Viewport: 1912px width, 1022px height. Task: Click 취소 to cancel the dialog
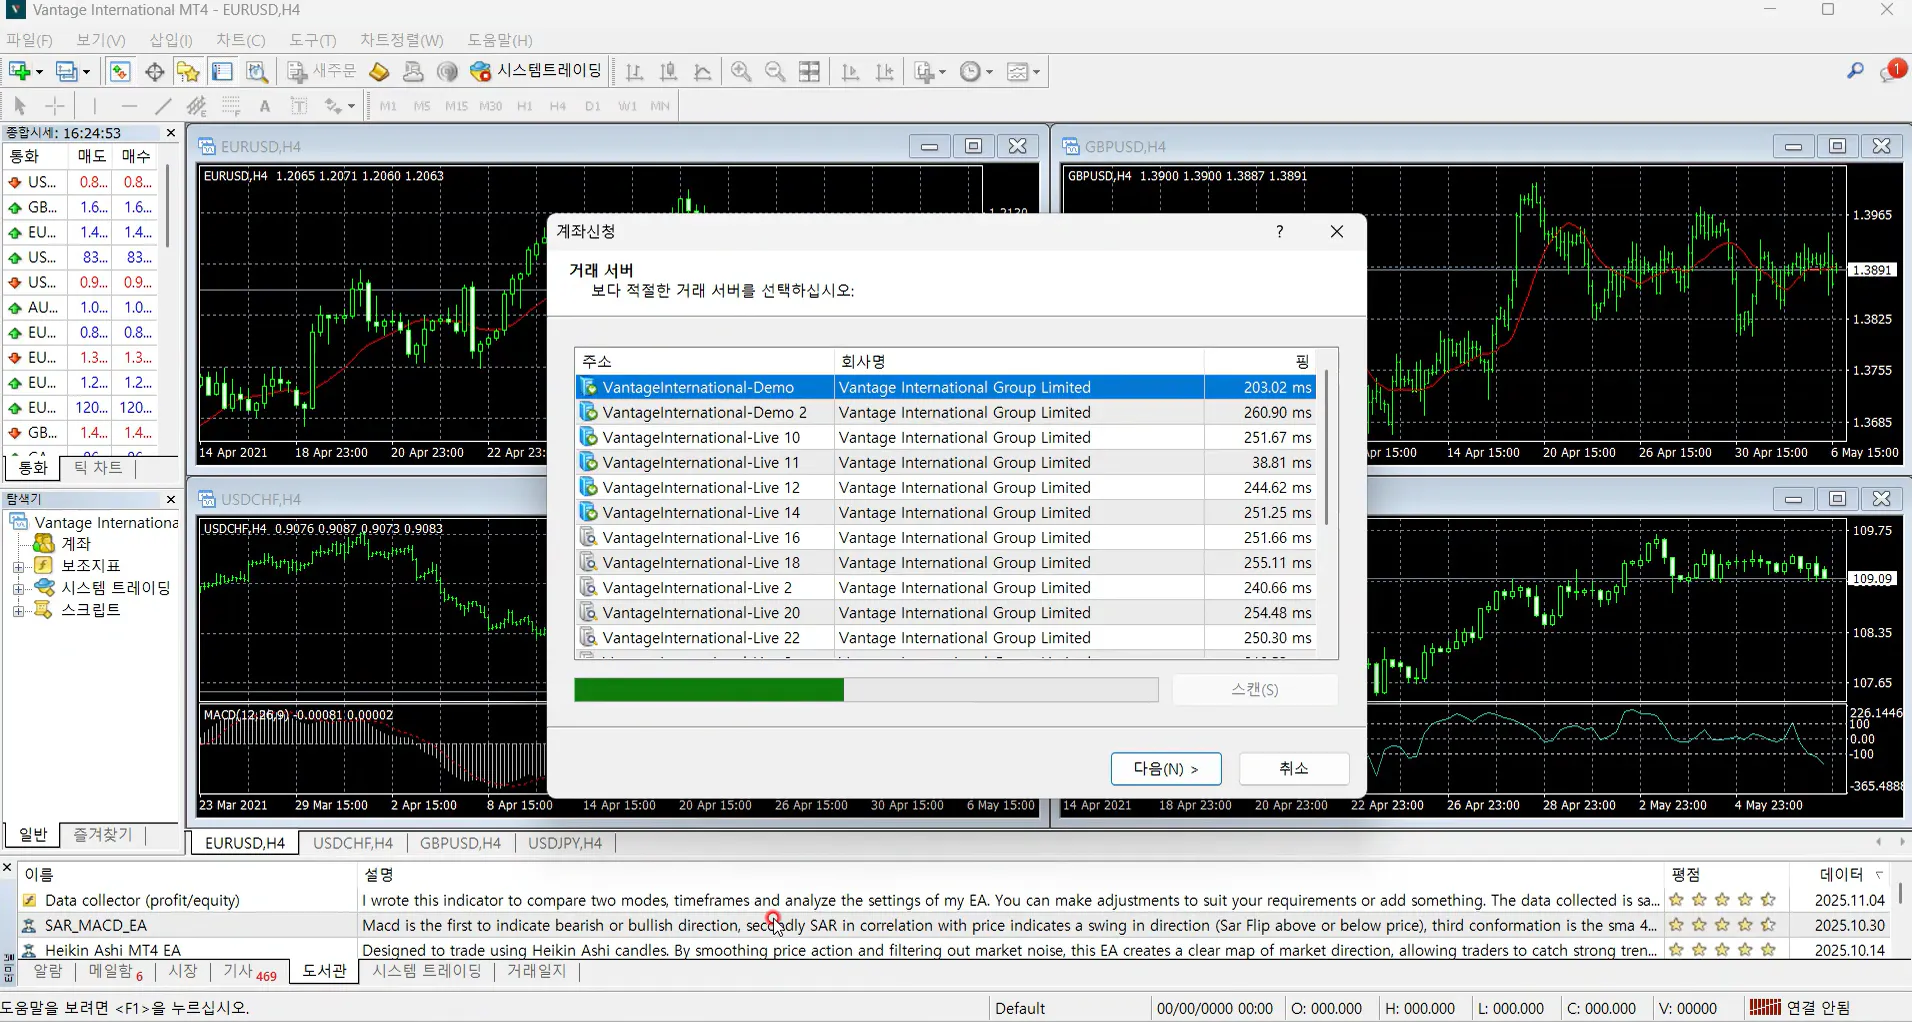click(1294, 768)
